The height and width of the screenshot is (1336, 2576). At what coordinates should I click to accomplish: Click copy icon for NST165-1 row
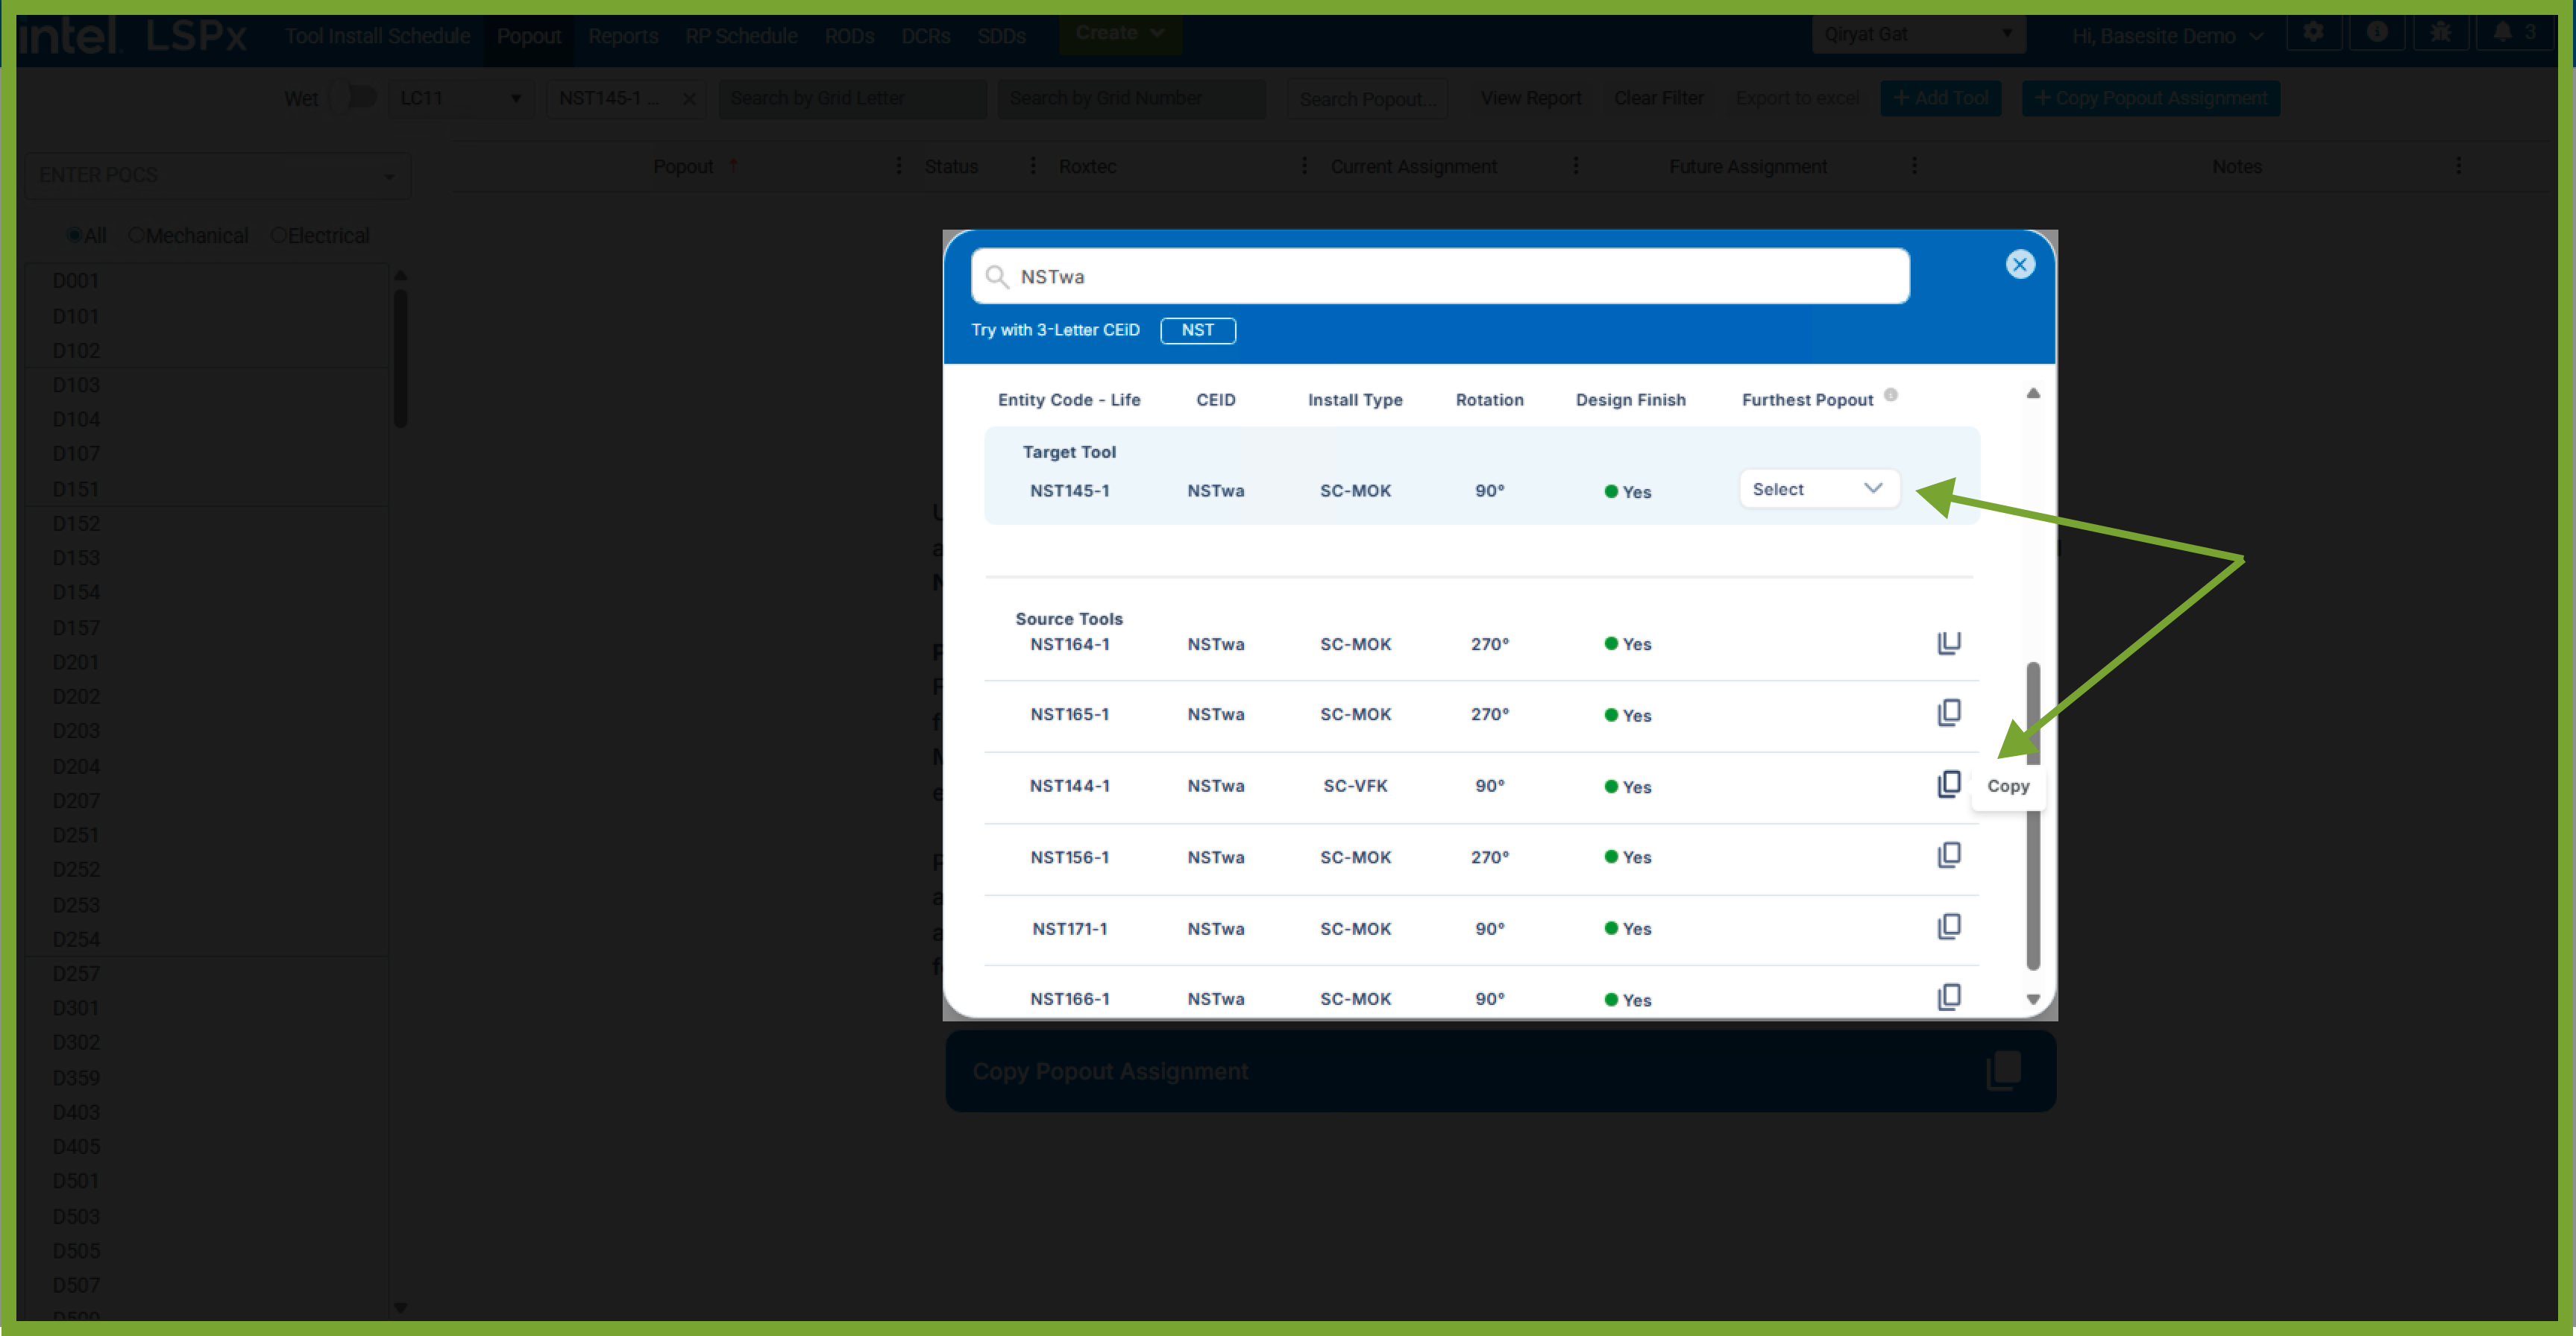pos(1948,713)
